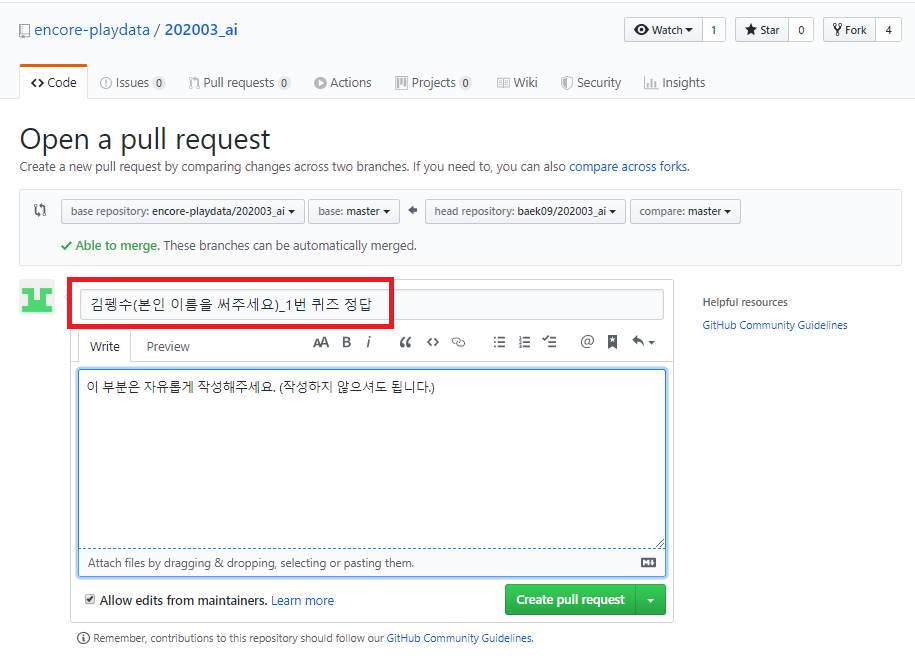Open the Security tab
This screenshot has width=915, height=665.
pos(591,83)
